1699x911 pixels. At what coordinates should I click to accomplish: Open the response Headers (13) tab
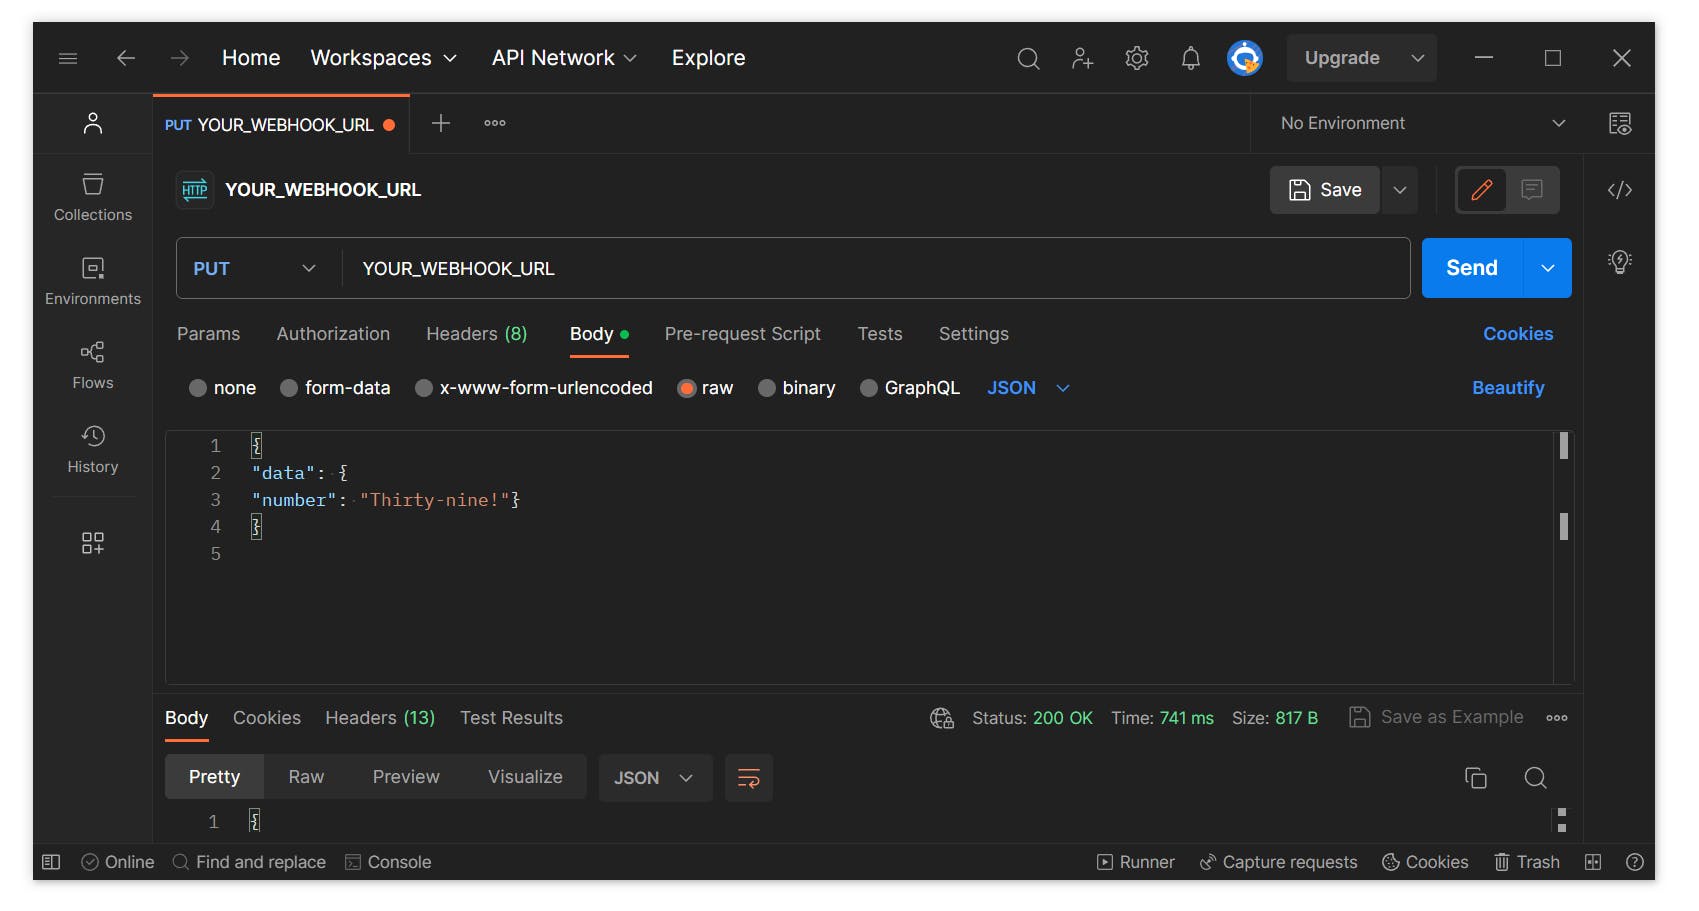click(x=380, y=718)
